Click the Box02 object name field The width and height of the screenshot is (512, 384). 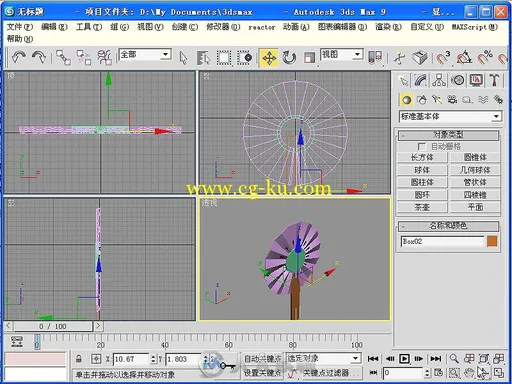(443, 241)
